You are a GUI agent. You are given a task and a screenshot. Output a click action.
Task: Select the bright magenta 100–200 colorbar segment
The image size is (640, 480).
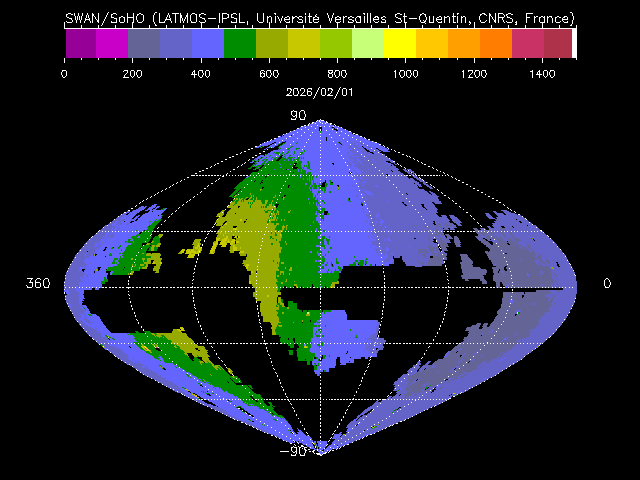click(112, 43)
